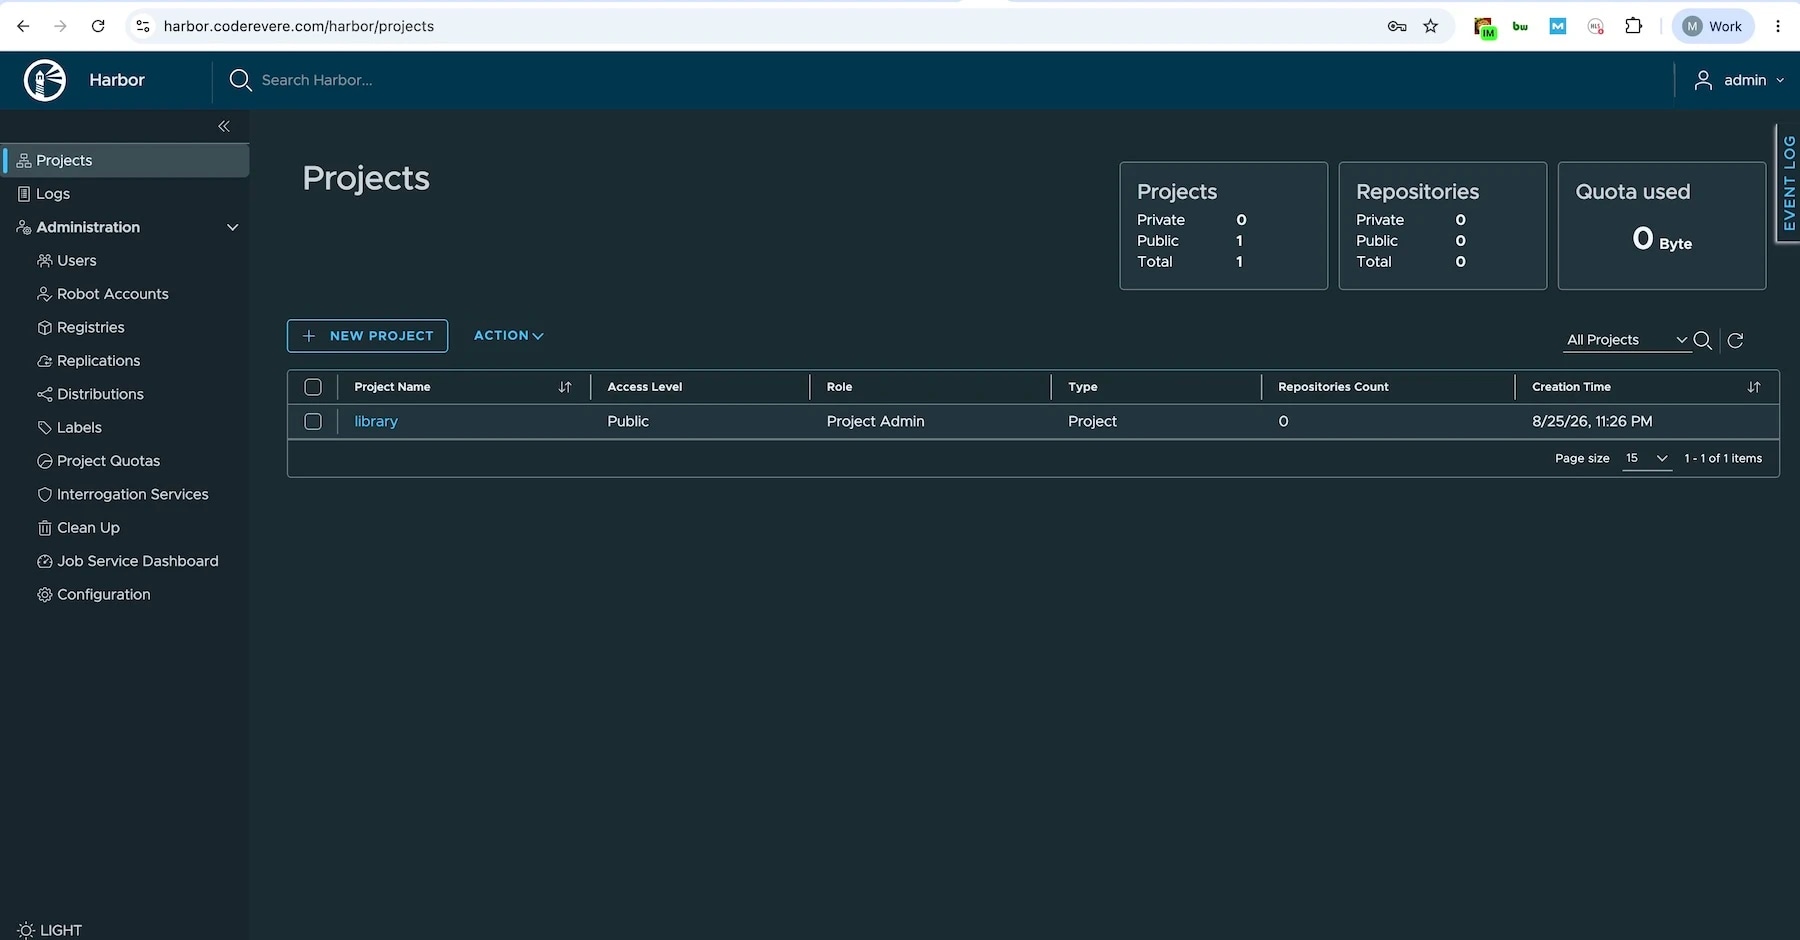Screen dimensions: 1800x940
Task: Sort projects by Creation Time
Action: (1754, 387)
